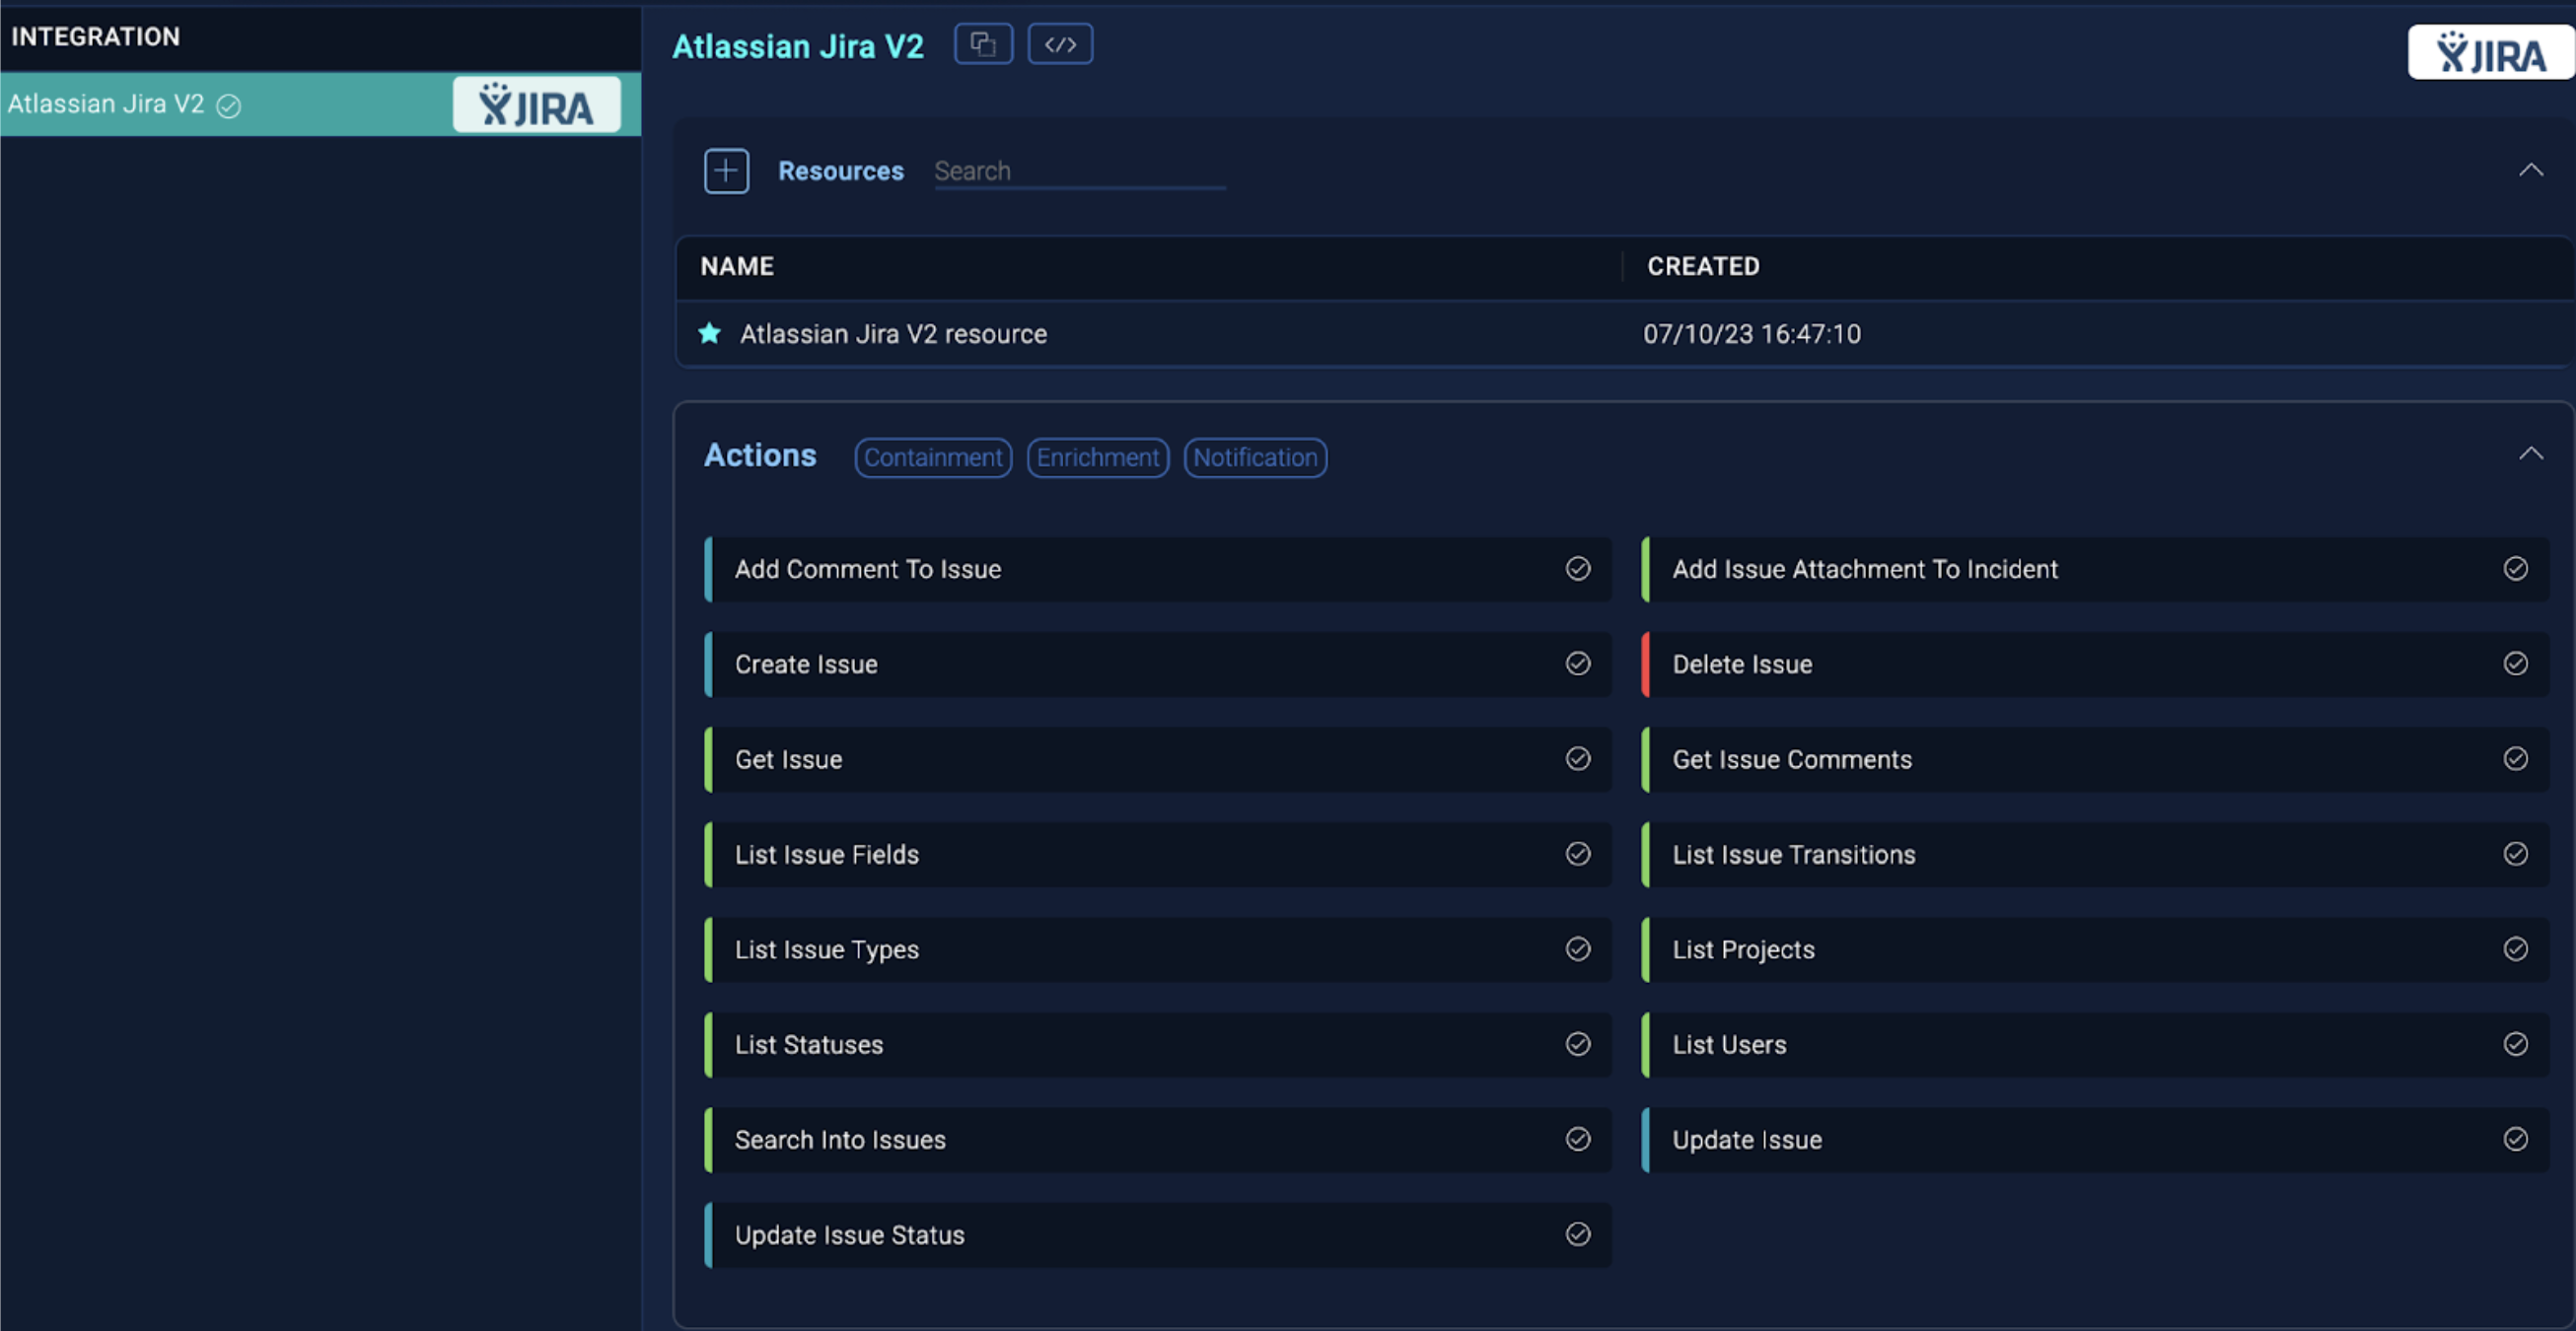Click the copy integration icon beside the title
Image resolution: width=2576 pixels, height=1331 pixels.
[983, 44]
